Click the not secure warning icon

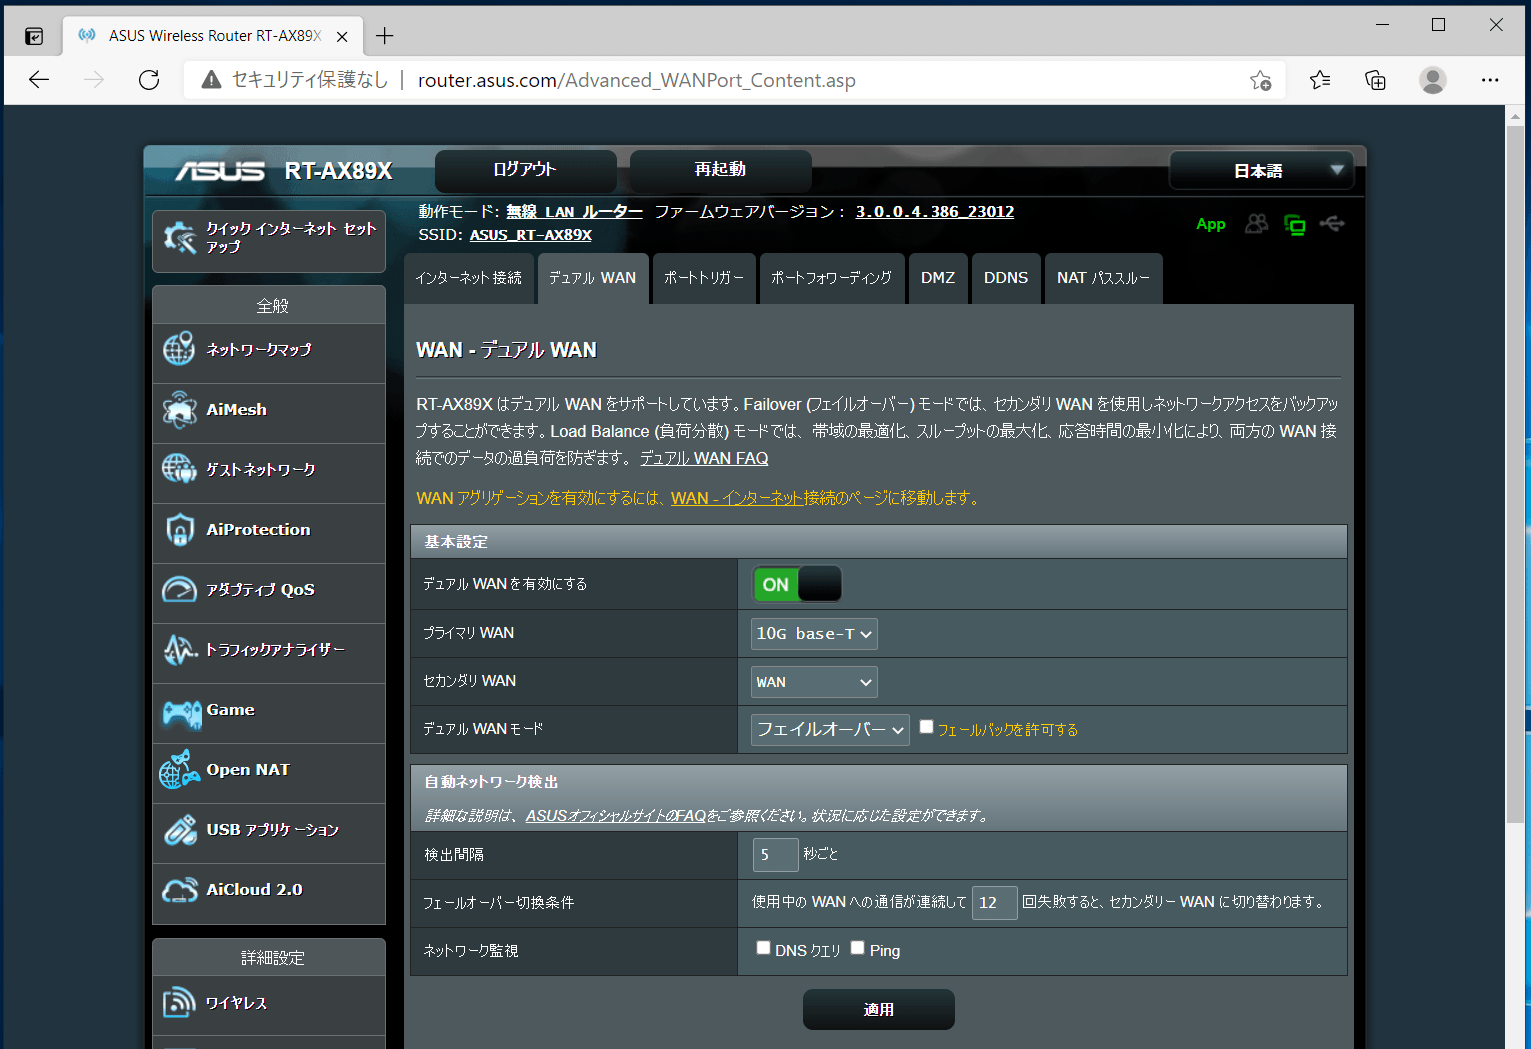[x=211, y=80]
